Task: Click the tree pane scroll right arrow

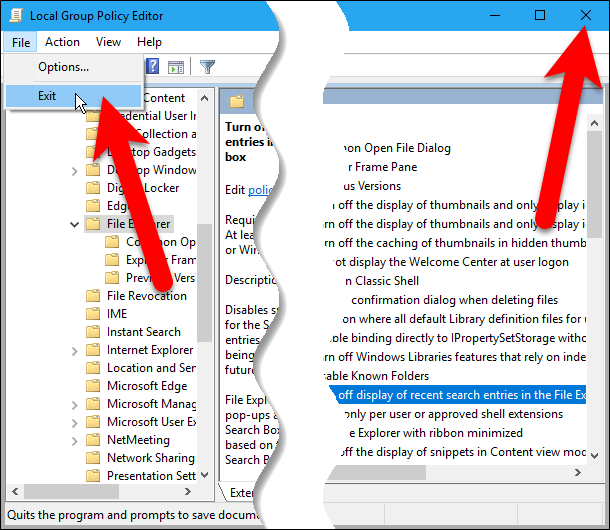Action: tap(188, 491)
